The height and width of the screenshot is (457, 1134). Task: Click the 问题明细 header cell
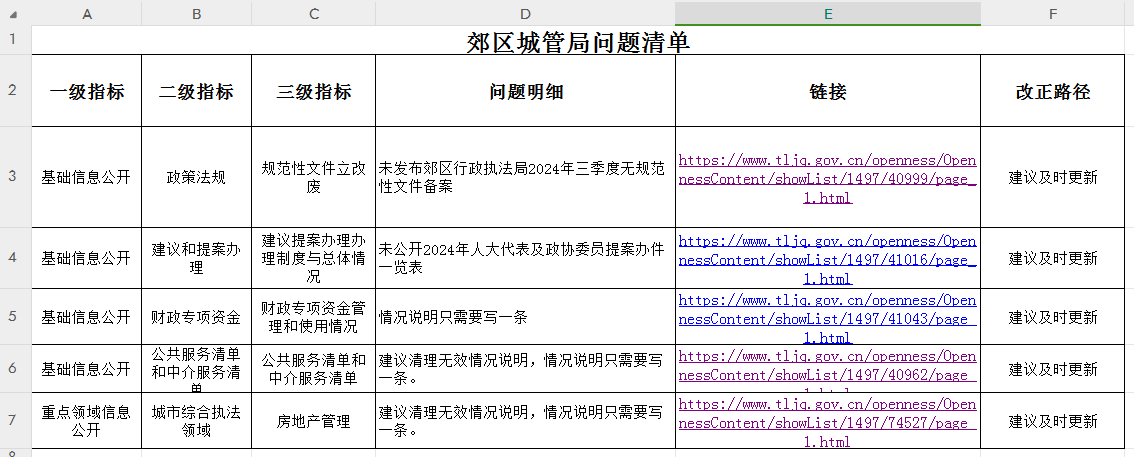(x=525, y=92)
